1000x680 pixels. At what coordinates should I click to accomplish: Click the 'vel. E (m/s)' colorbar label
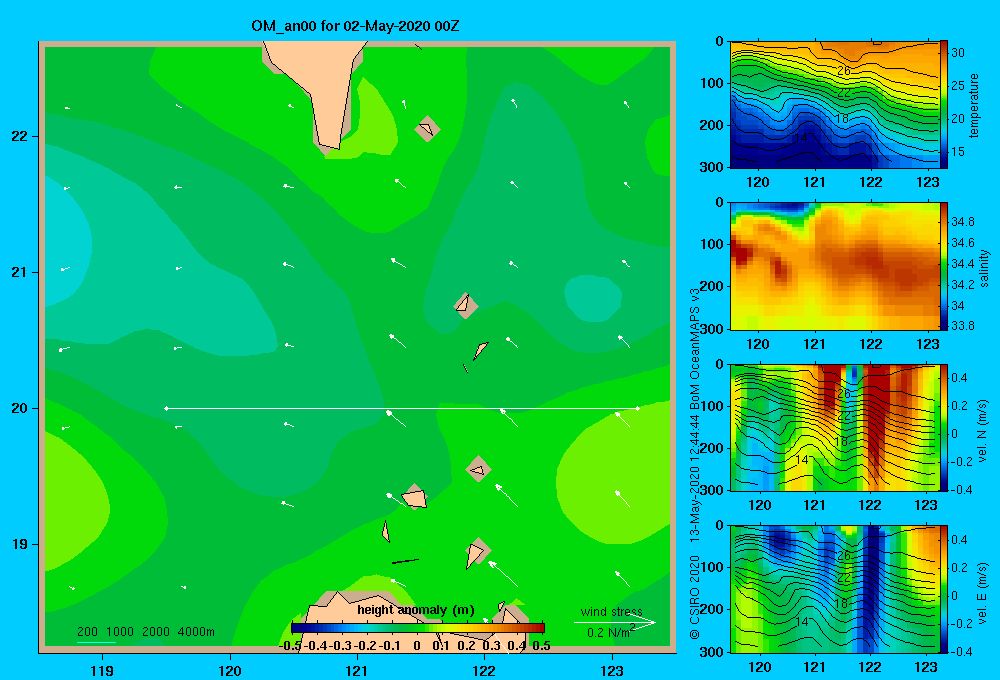(982, 592)
